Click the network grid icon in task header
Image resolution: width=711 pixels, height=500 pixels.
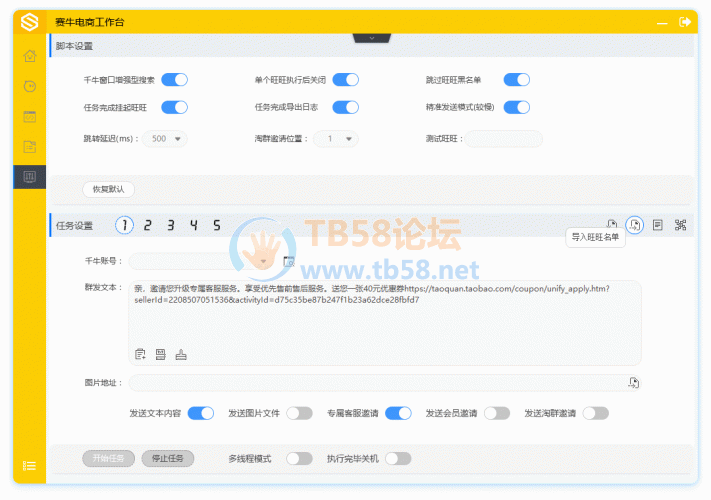(x=681, y=225)
